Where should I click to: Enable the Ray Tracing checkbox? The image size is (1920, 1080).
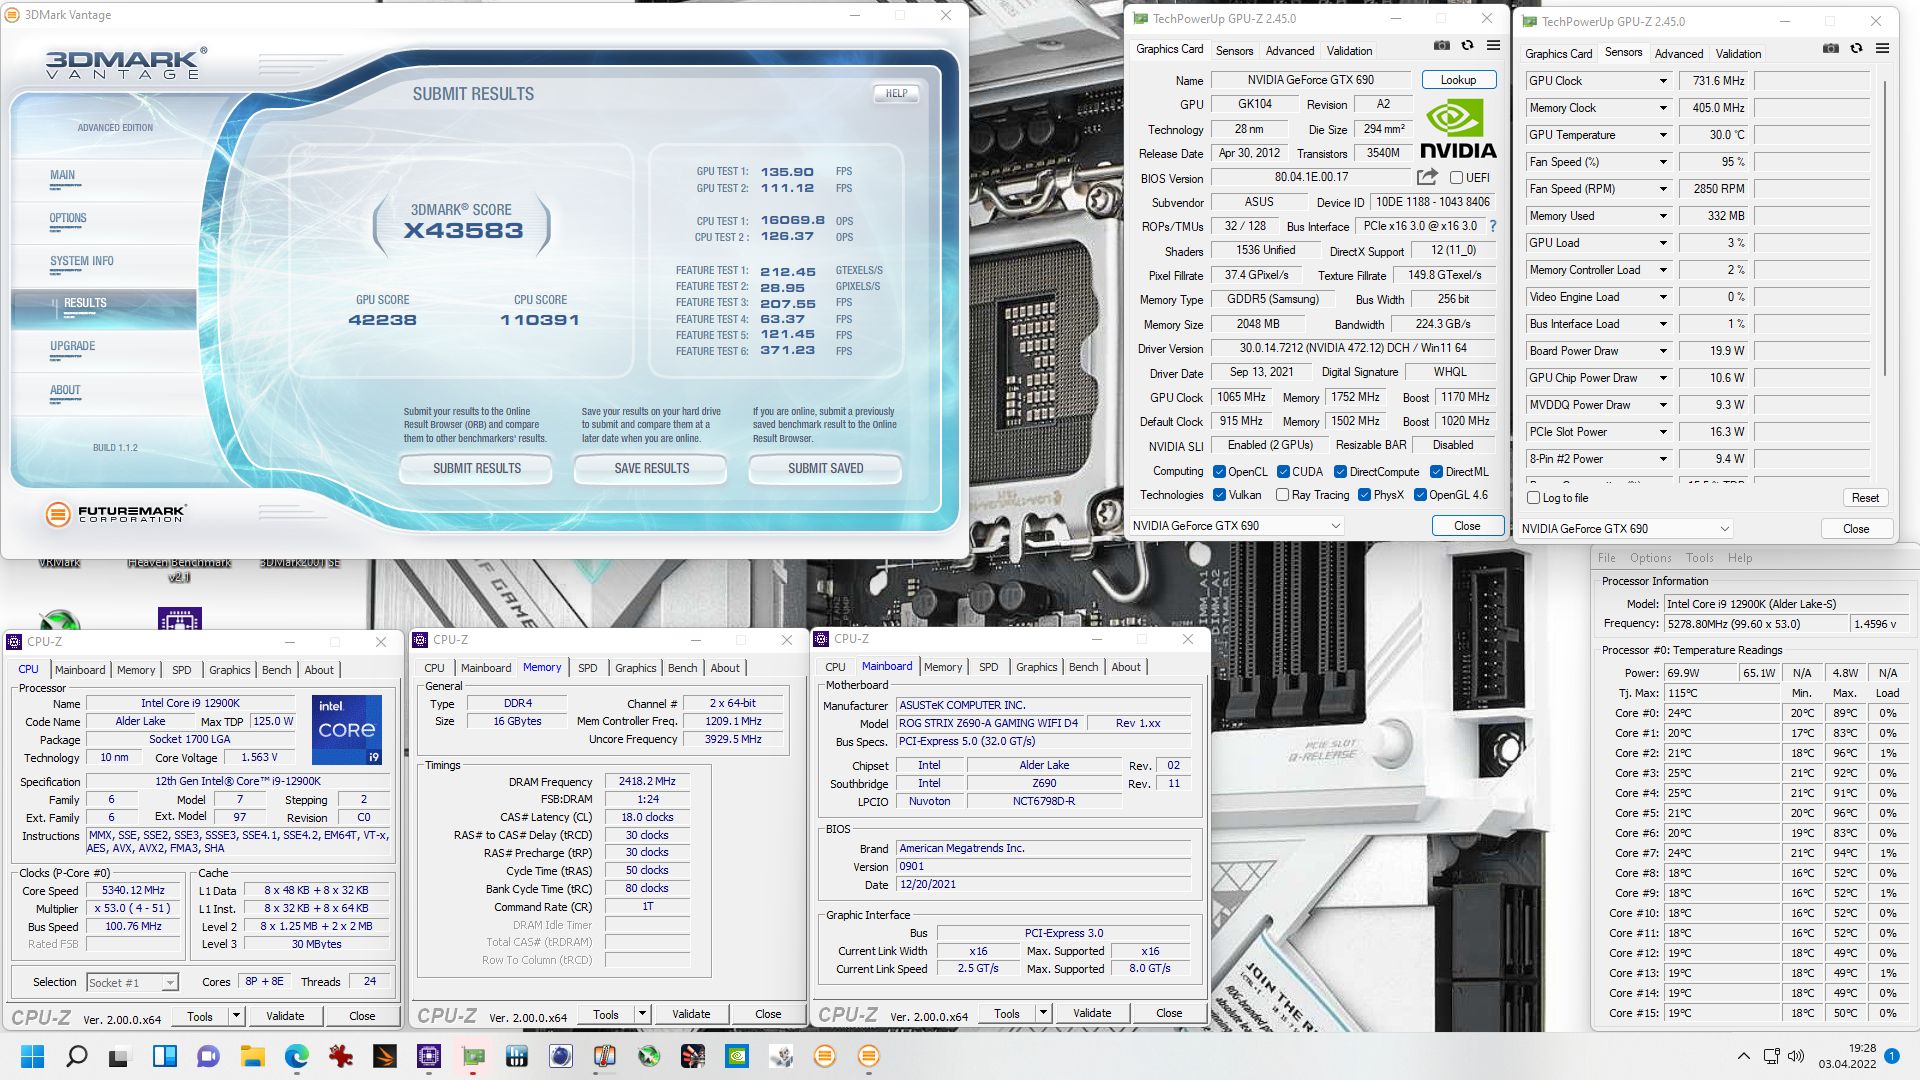coord(1283,495)
